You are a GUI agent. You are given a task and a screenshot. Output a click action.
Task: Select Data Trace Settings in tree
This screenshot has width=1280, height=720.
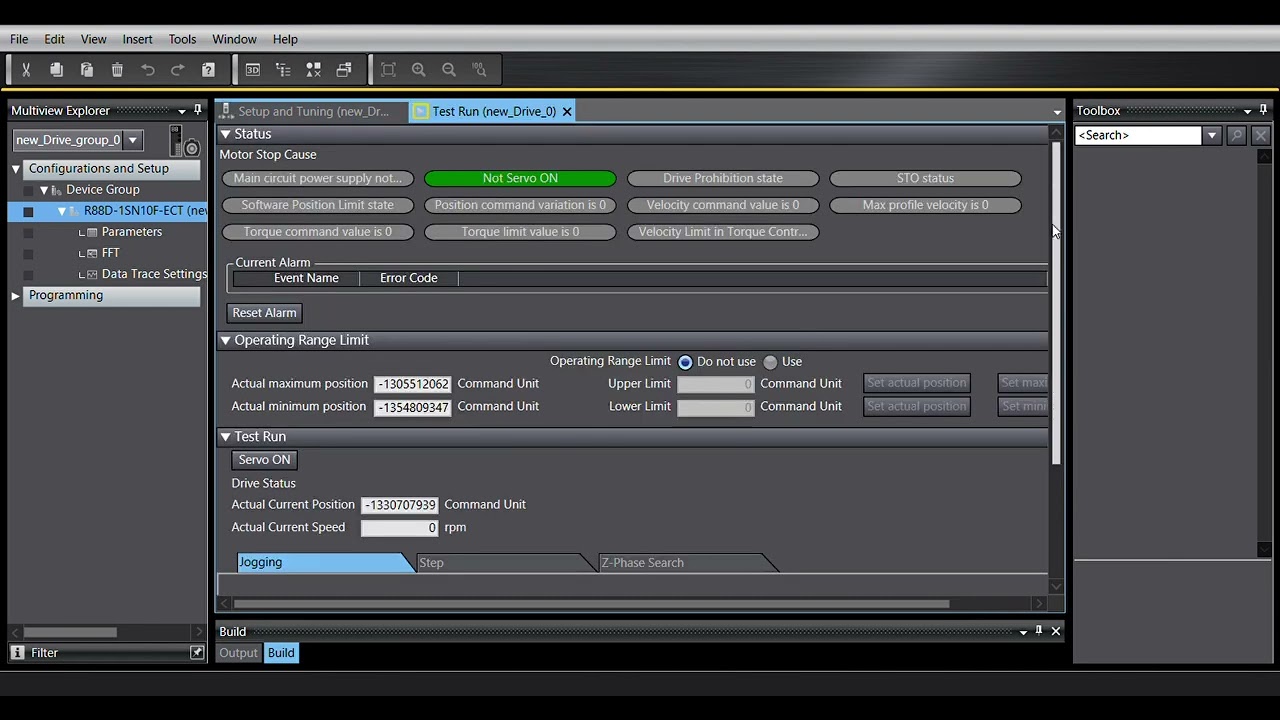coord(154,274)
